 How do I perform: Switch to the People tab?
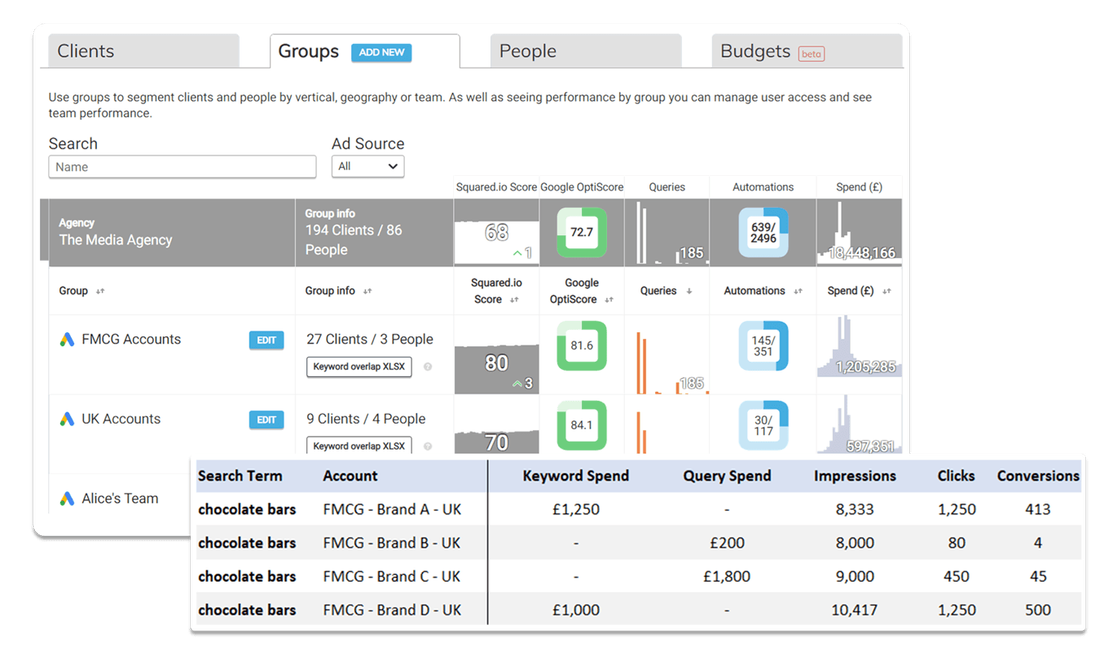point(586,51)
